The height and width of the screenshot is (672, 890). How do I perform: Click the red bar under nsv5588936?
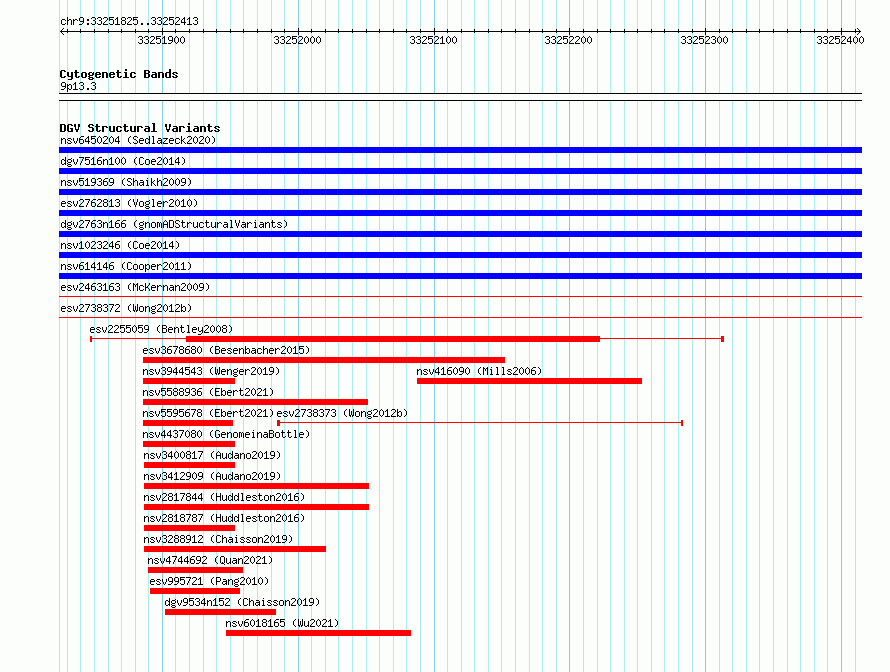pyautogui.click(x=255, y=402)
